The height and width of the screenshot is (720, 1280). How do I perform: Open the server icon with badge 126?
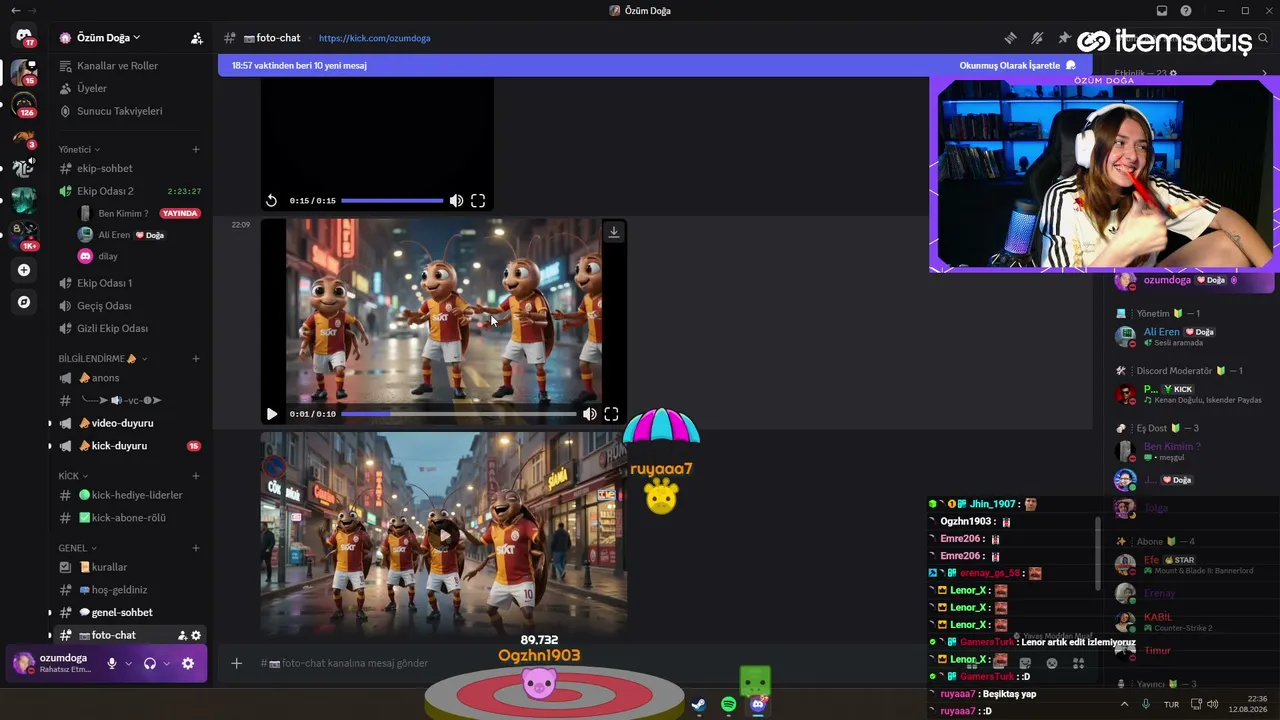coord(24,104)
